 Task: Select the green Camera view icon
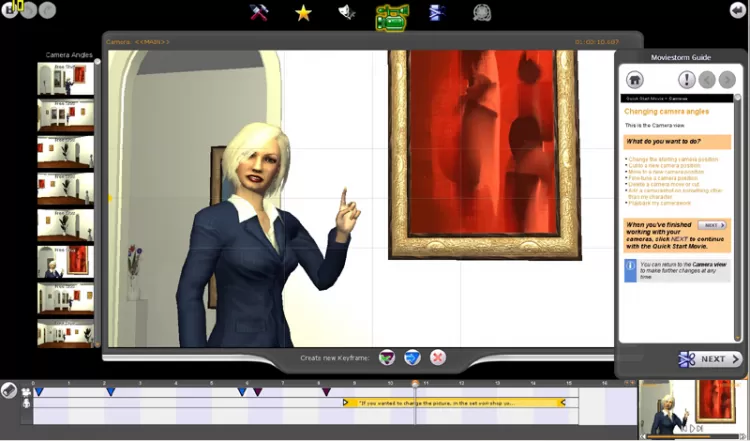pyautogui.click(x=392, y=18)
